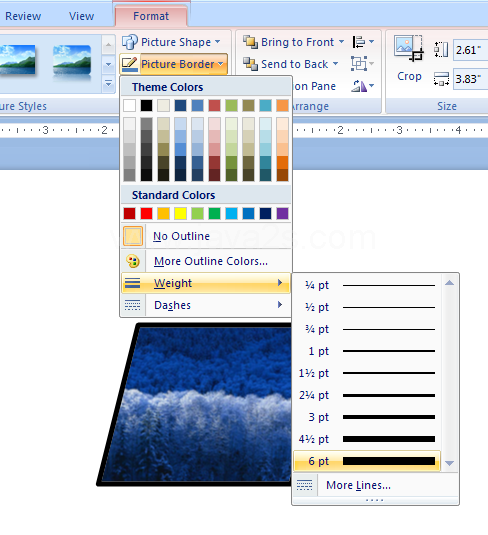Viewport: 488px width, 535px height.
Task: Click the More Outline Colors palette icon
Action: coord(133,261)
